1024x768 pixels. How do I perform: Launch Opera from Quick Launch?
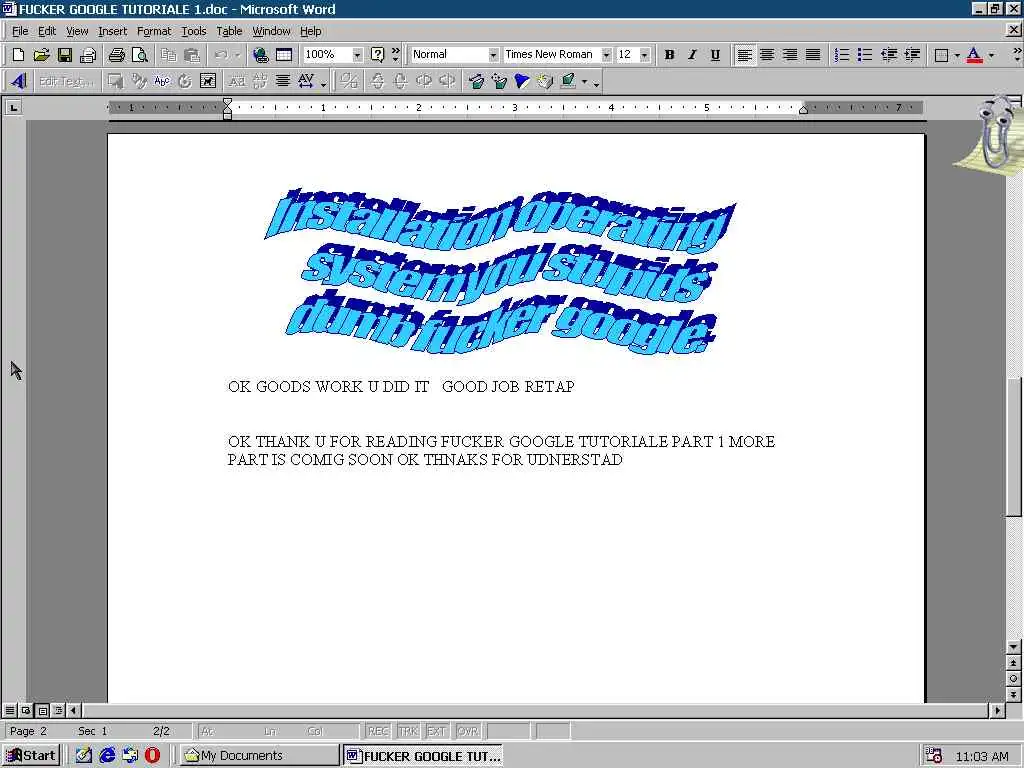point(152,755)
